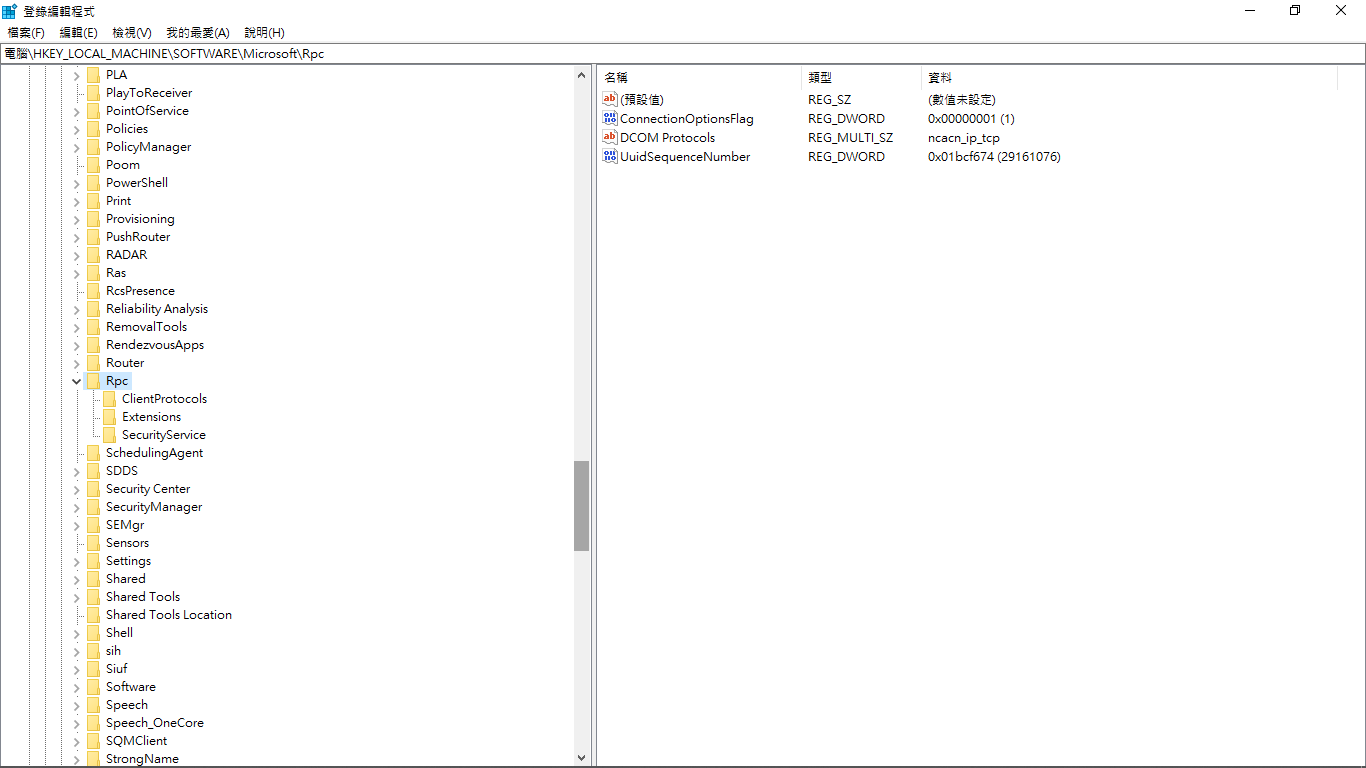
Task: Click the Speech folder icon
Action: coord(93,705)
